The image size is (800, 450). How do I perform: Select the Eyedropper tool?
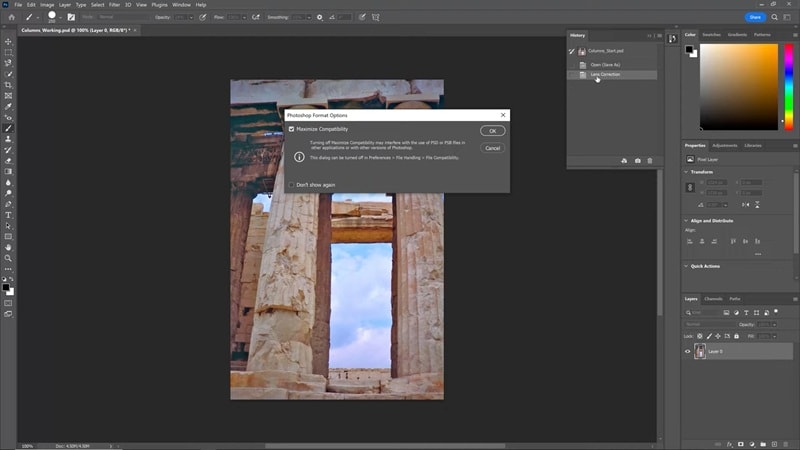pos(8,107)
